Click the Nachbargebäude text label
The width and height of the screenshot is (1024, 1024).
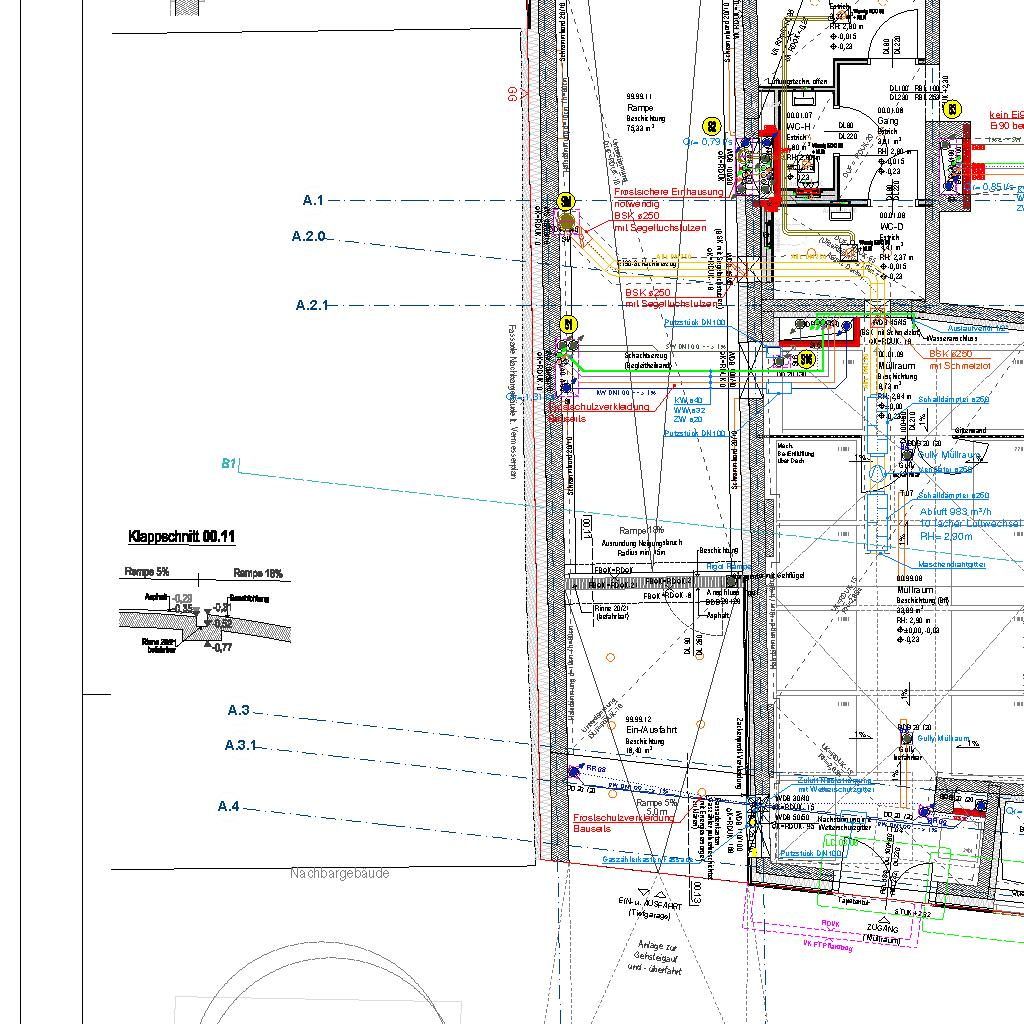(339, 874)
